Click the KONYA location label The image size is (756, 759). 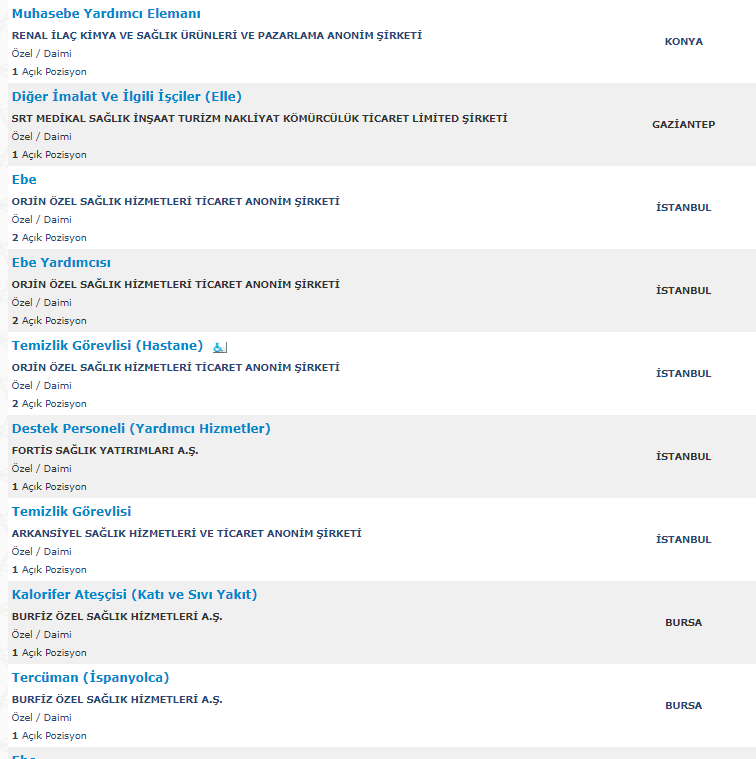684,42
